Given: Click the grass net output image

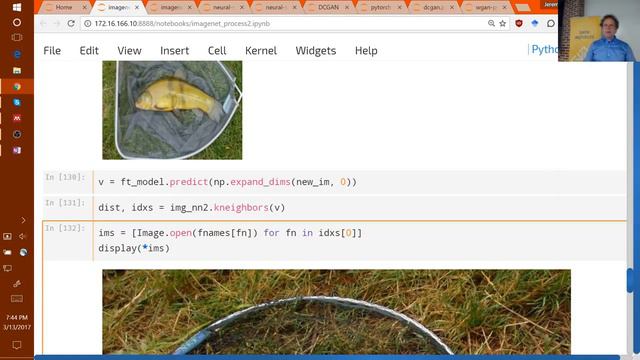Looking at the screenshot, I should 336,312.
